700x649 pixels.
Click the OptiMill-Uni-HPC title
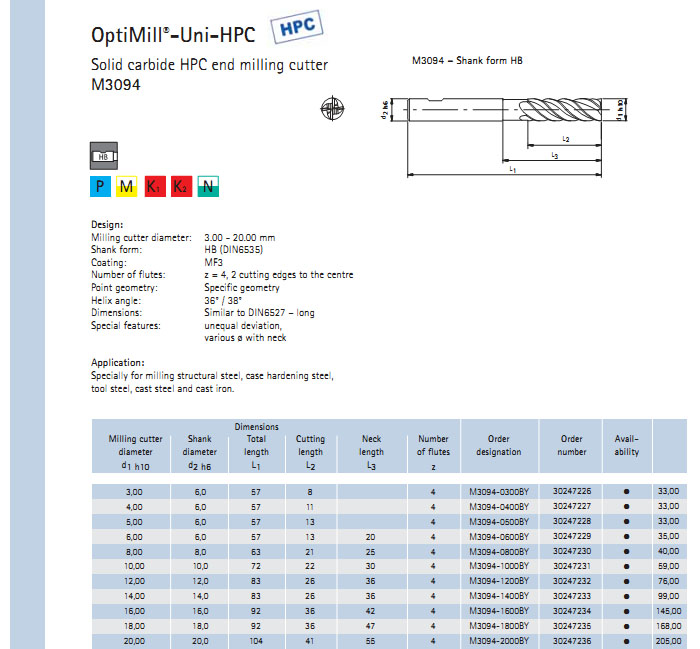(174, 36)
